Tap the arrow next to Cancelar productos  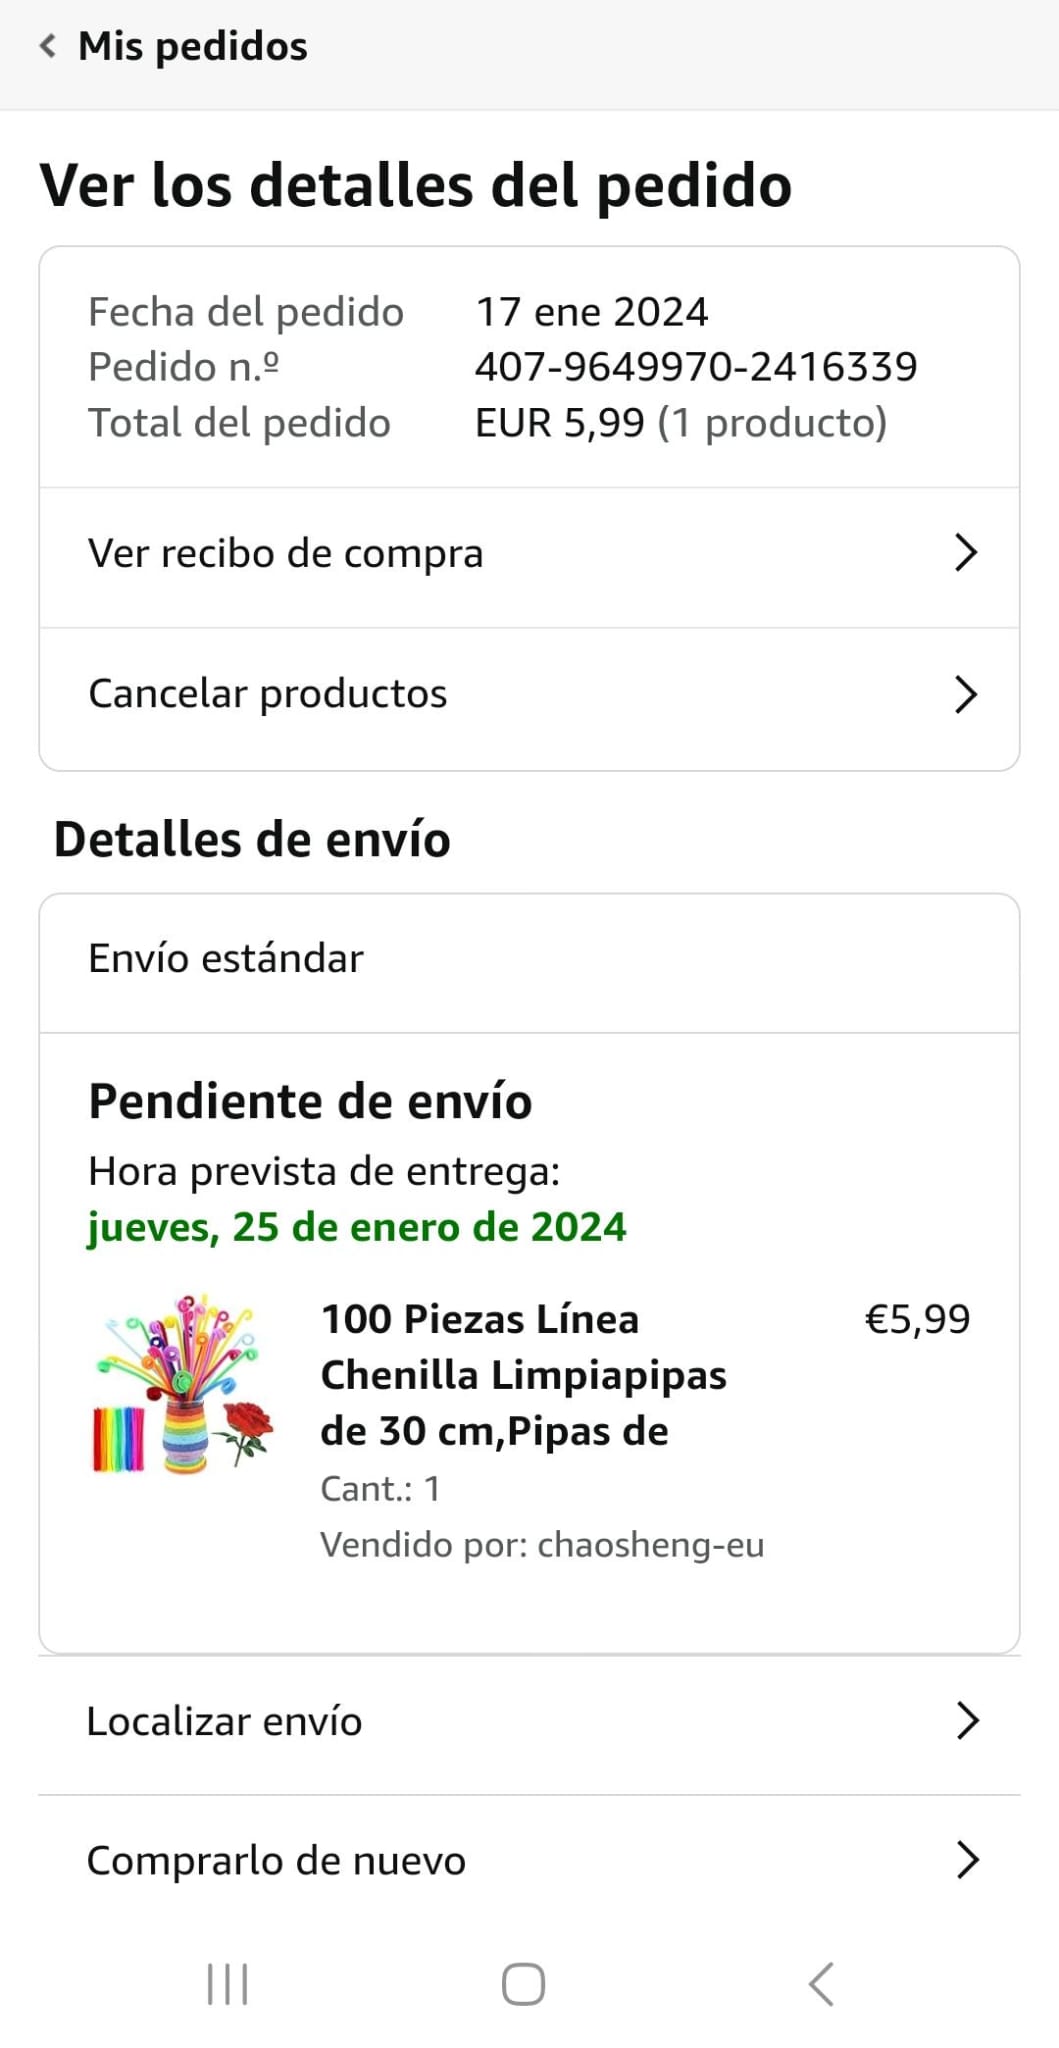click(x=965, y=695)
